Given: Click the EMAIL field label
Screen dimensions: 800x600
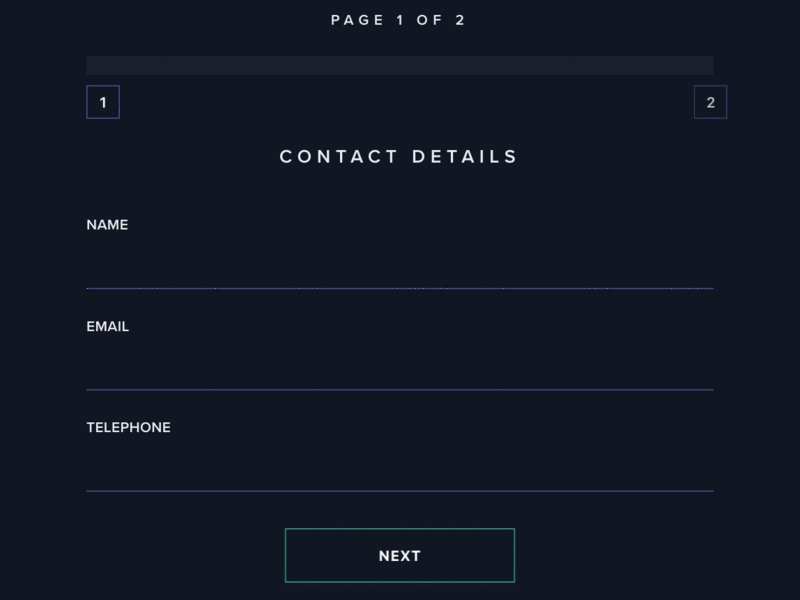Looking at the screenshot, I should point(107,326).
